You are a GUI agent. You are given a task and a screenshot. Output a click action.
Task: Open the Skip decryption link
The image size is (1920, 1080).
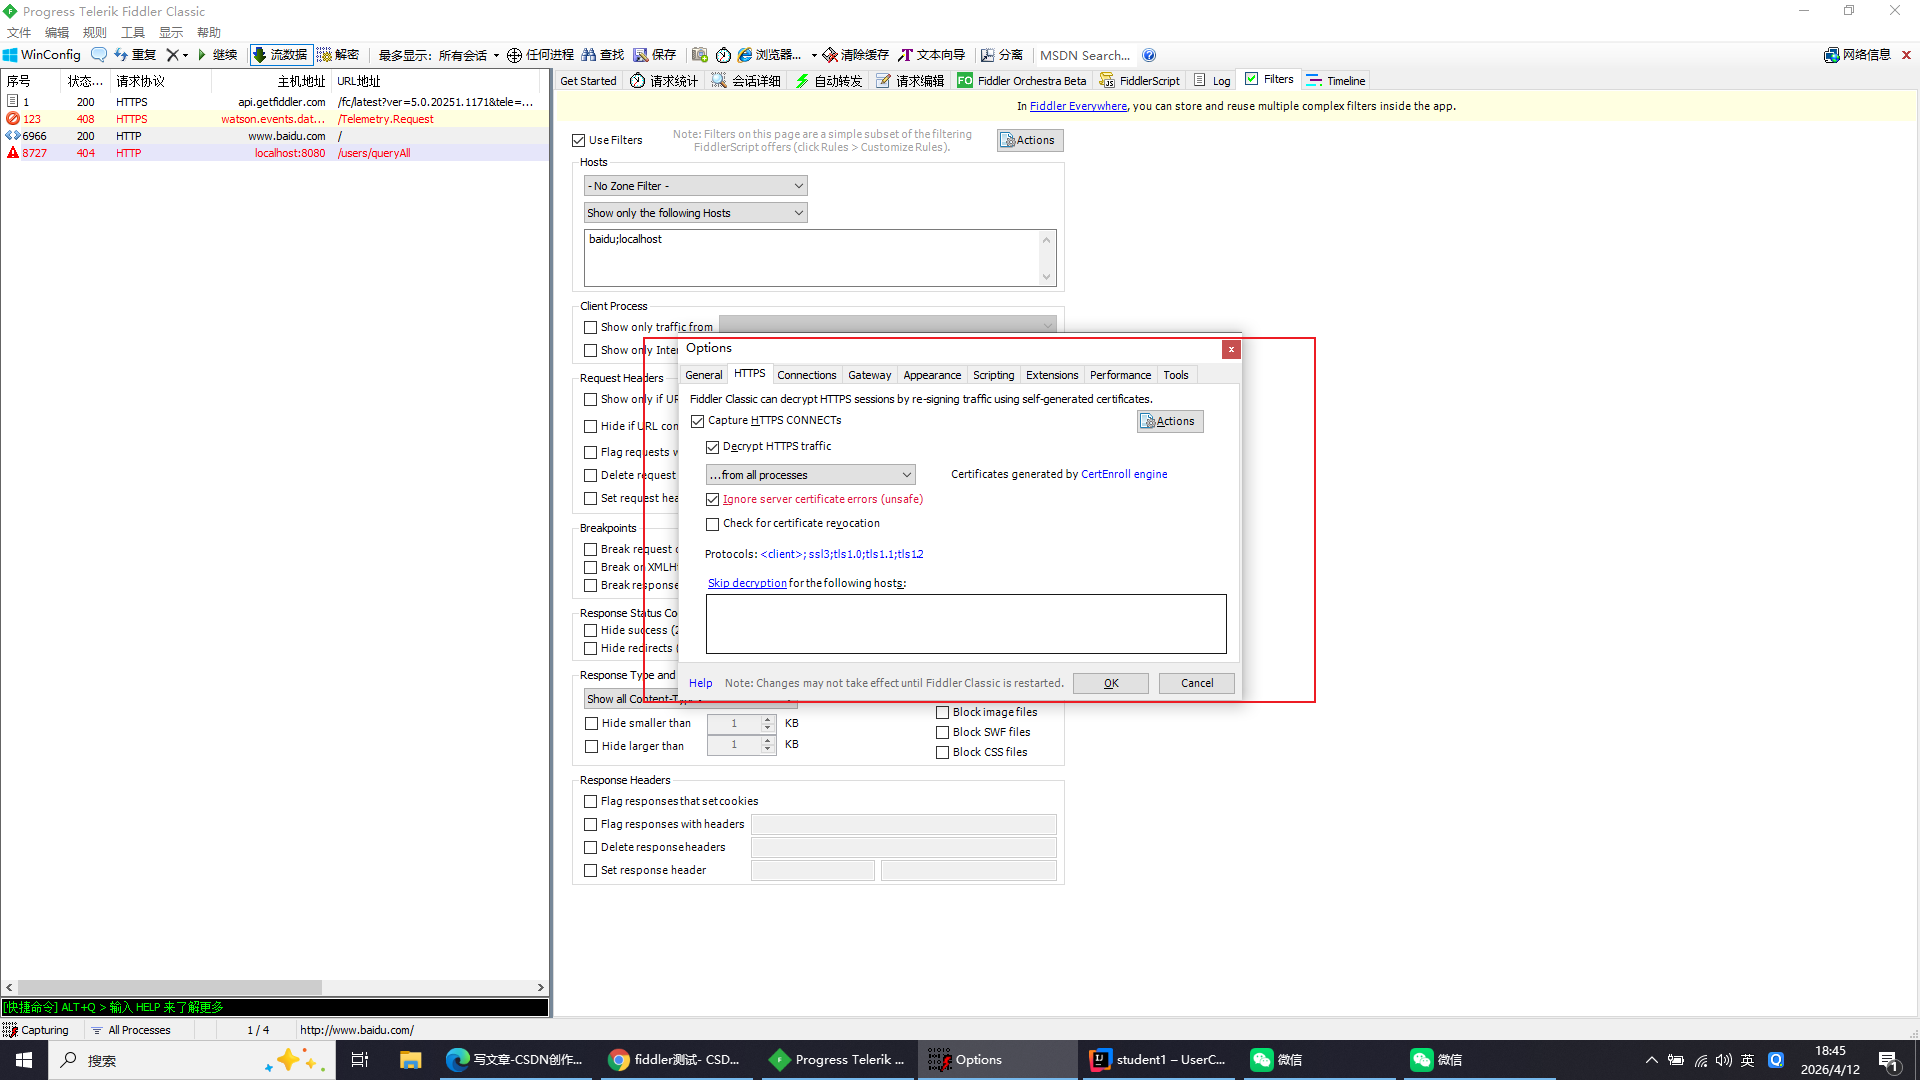pos(747,583)
